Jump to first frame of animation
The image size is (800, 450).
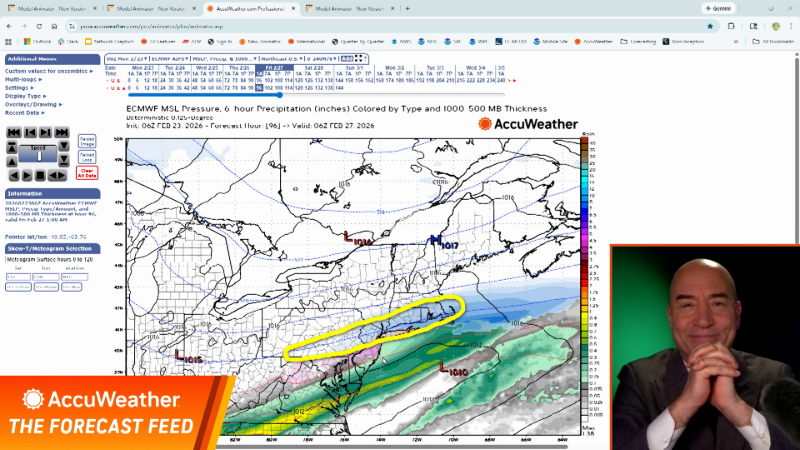tap(13, 132)
